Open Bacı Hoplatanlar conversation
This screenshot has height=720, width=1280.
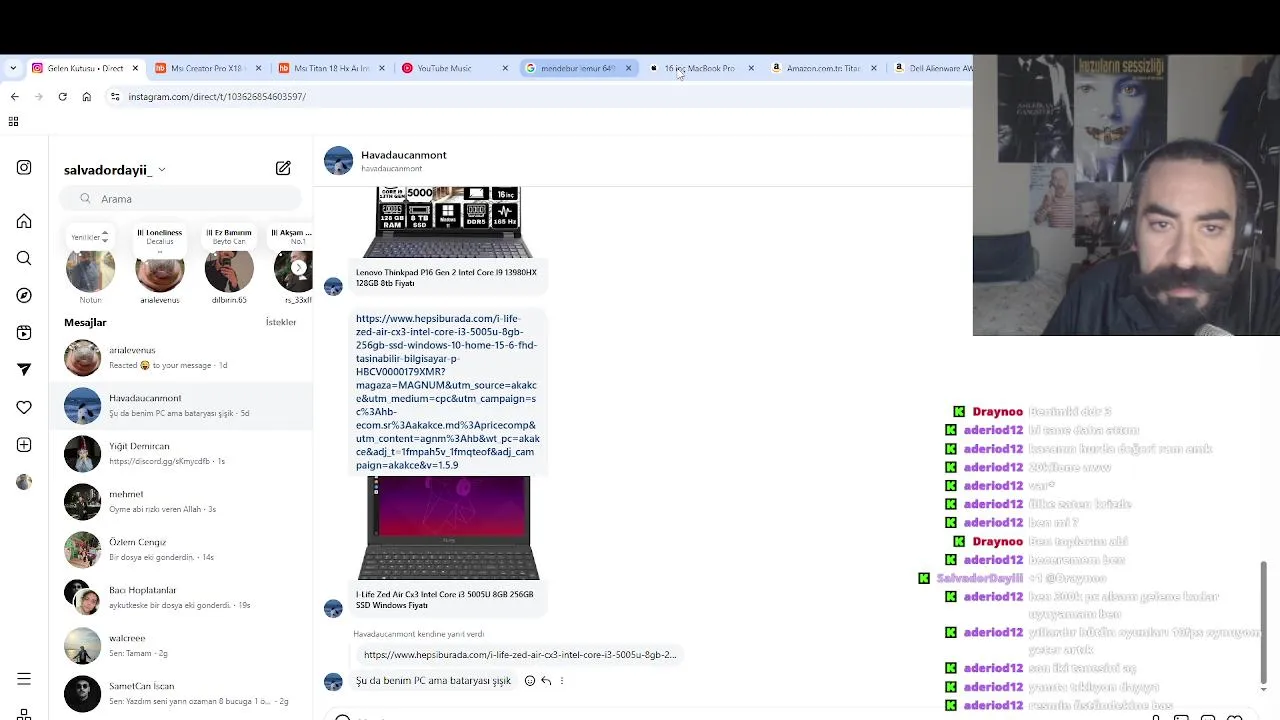pyautogui.click(x=181, y=598)
